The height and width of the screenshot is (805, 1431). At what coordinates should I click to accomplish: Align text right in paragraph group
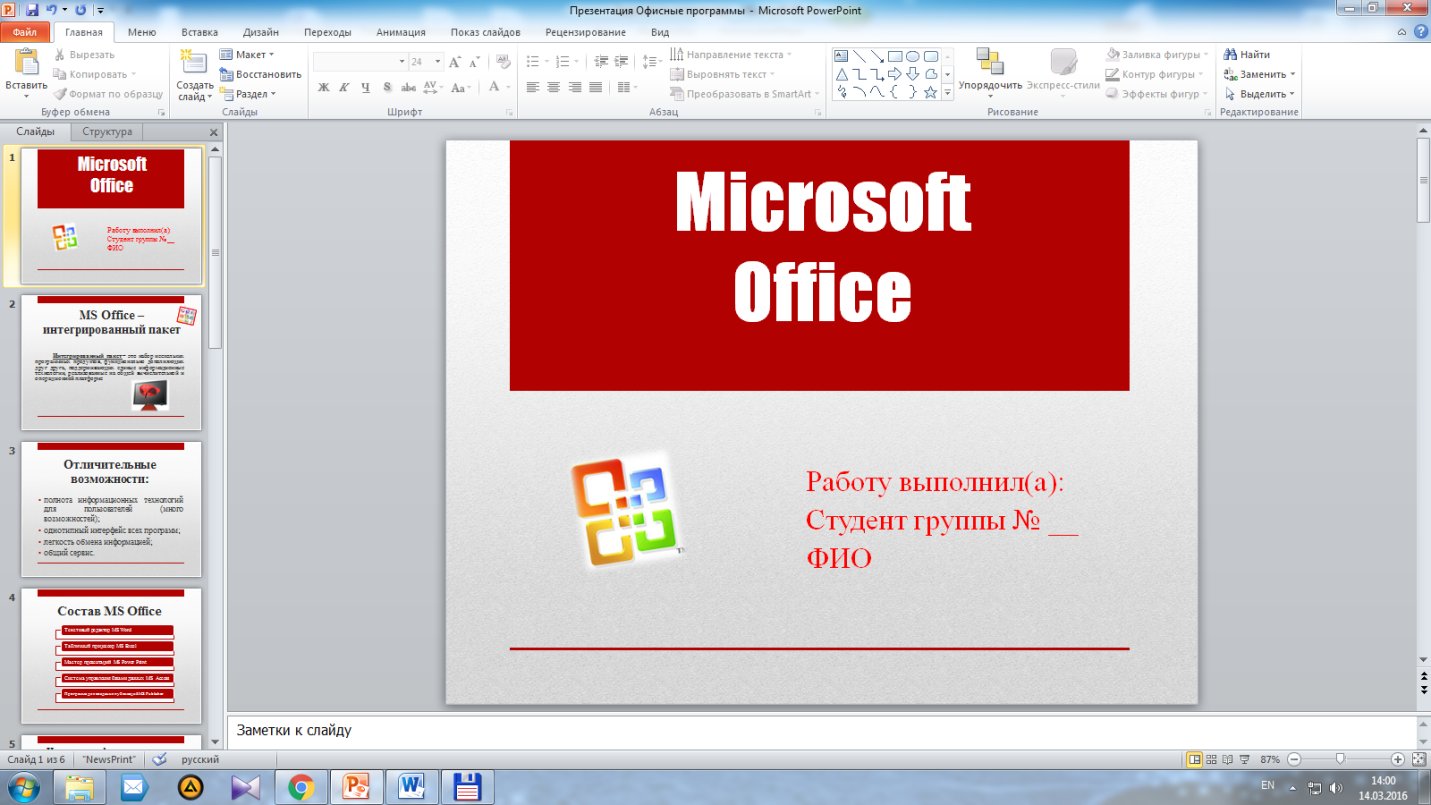[x=575, y=88]
